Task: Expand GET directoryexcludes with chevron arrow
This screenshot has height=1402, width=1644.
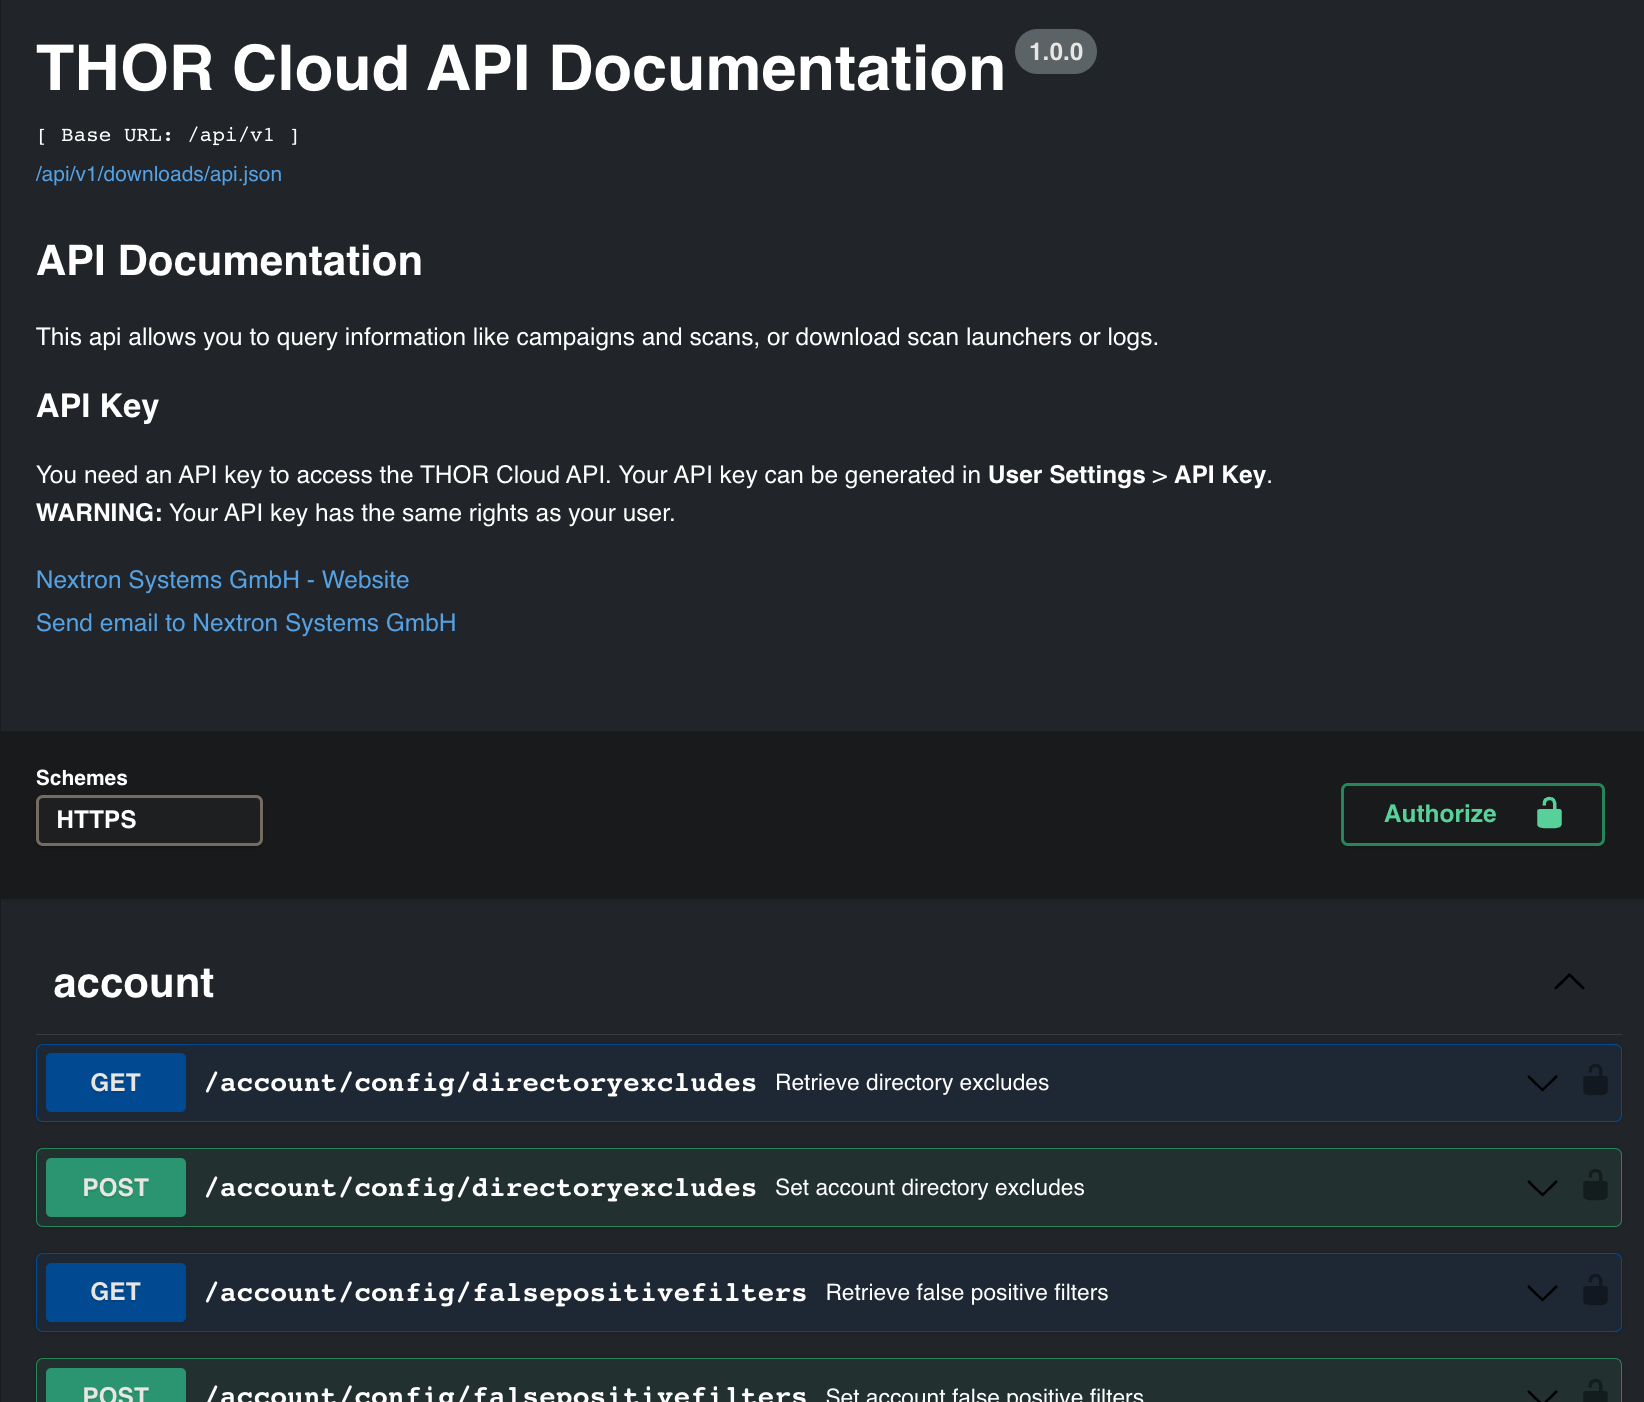Action: click(1542, 1083)
